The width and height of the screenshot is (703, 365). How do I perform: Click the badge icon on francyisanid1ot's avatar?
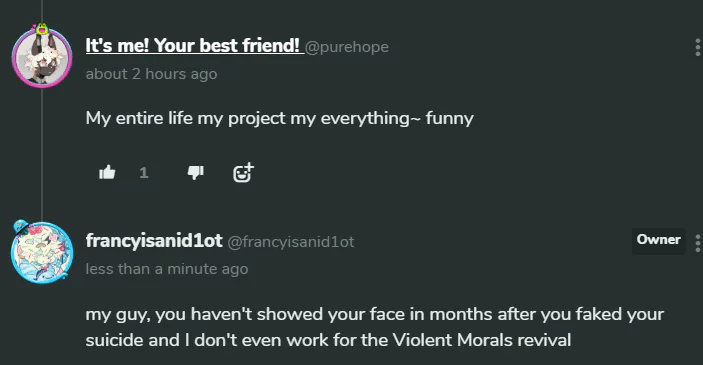point(20,226)
